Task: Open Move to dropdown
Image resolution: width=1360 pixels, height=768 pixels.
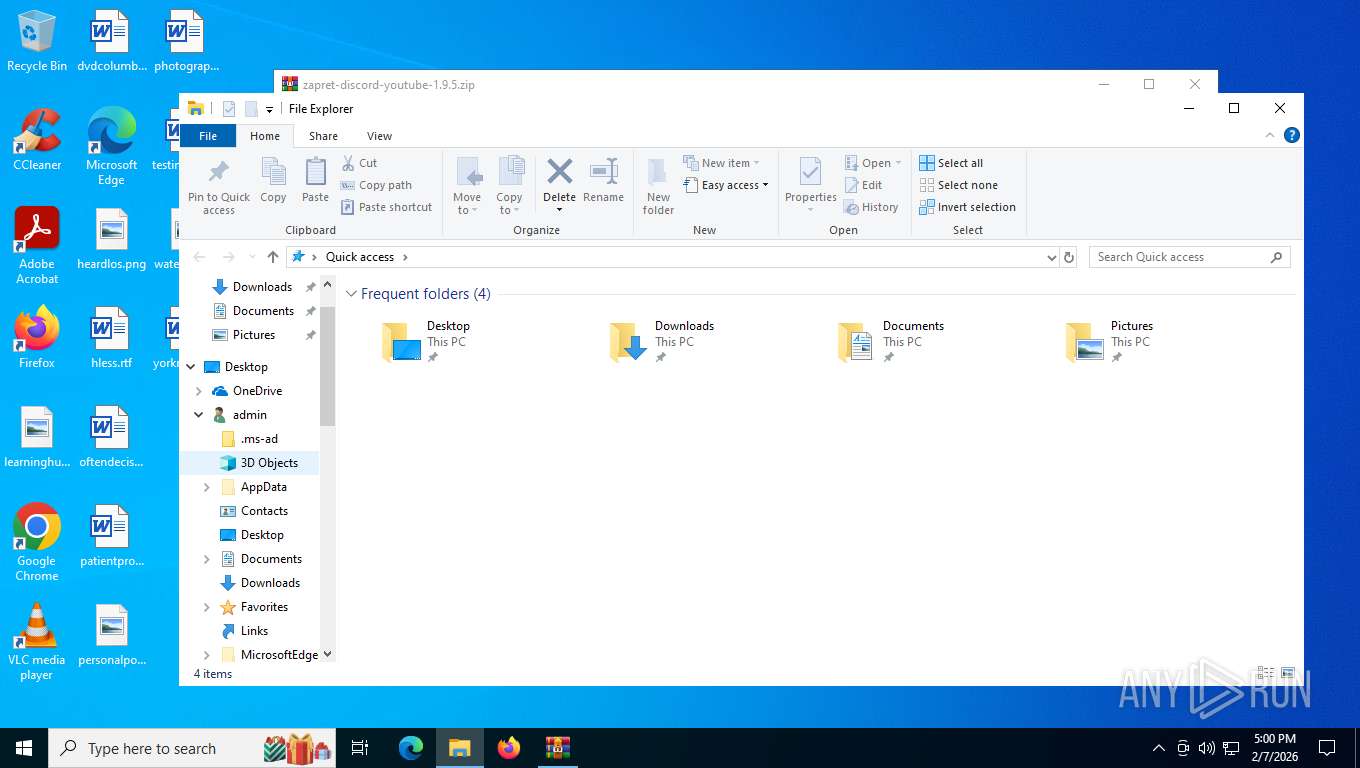Action: tap(467, 204)
